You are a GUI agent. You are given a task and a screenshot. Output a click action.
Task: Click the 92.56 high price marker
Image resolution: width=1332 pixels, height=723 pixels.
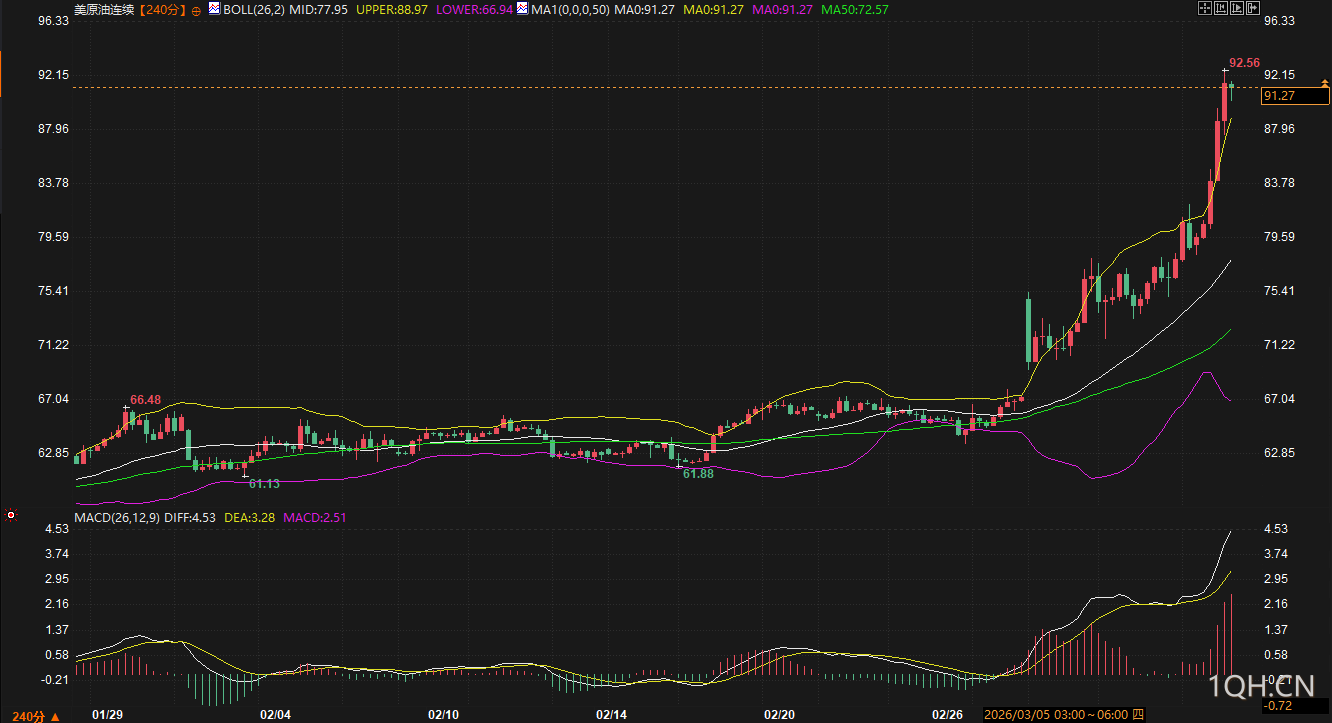click(x=1246, y=62)
